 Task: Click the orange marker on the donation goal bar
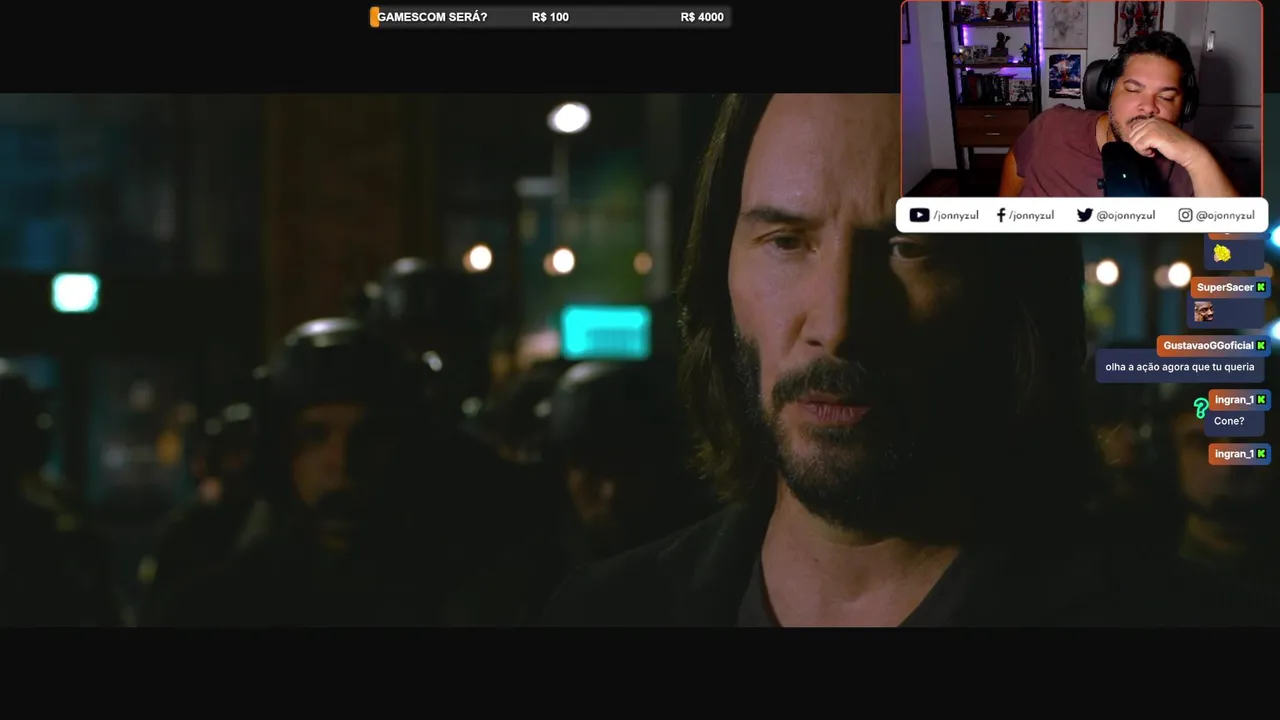click(x=374, y=17)
